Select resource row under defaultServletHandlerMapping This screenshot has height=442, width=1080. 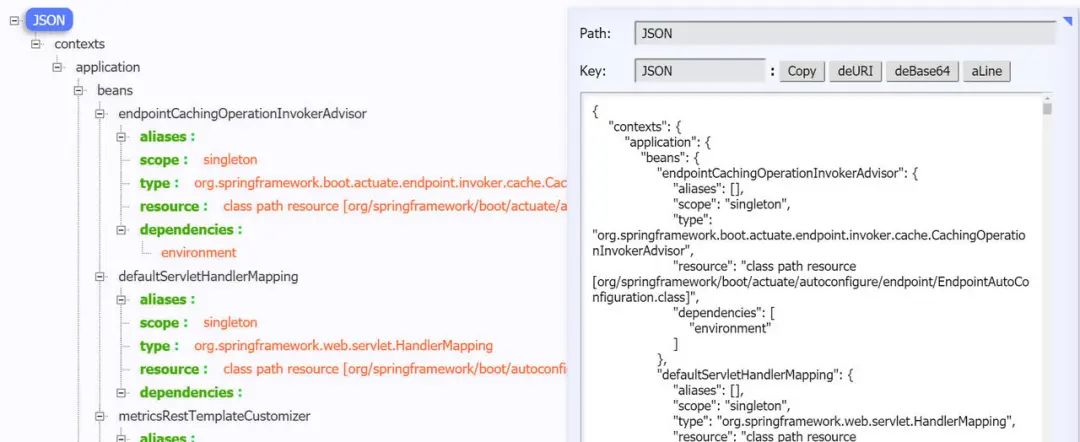tap(353, 369)
